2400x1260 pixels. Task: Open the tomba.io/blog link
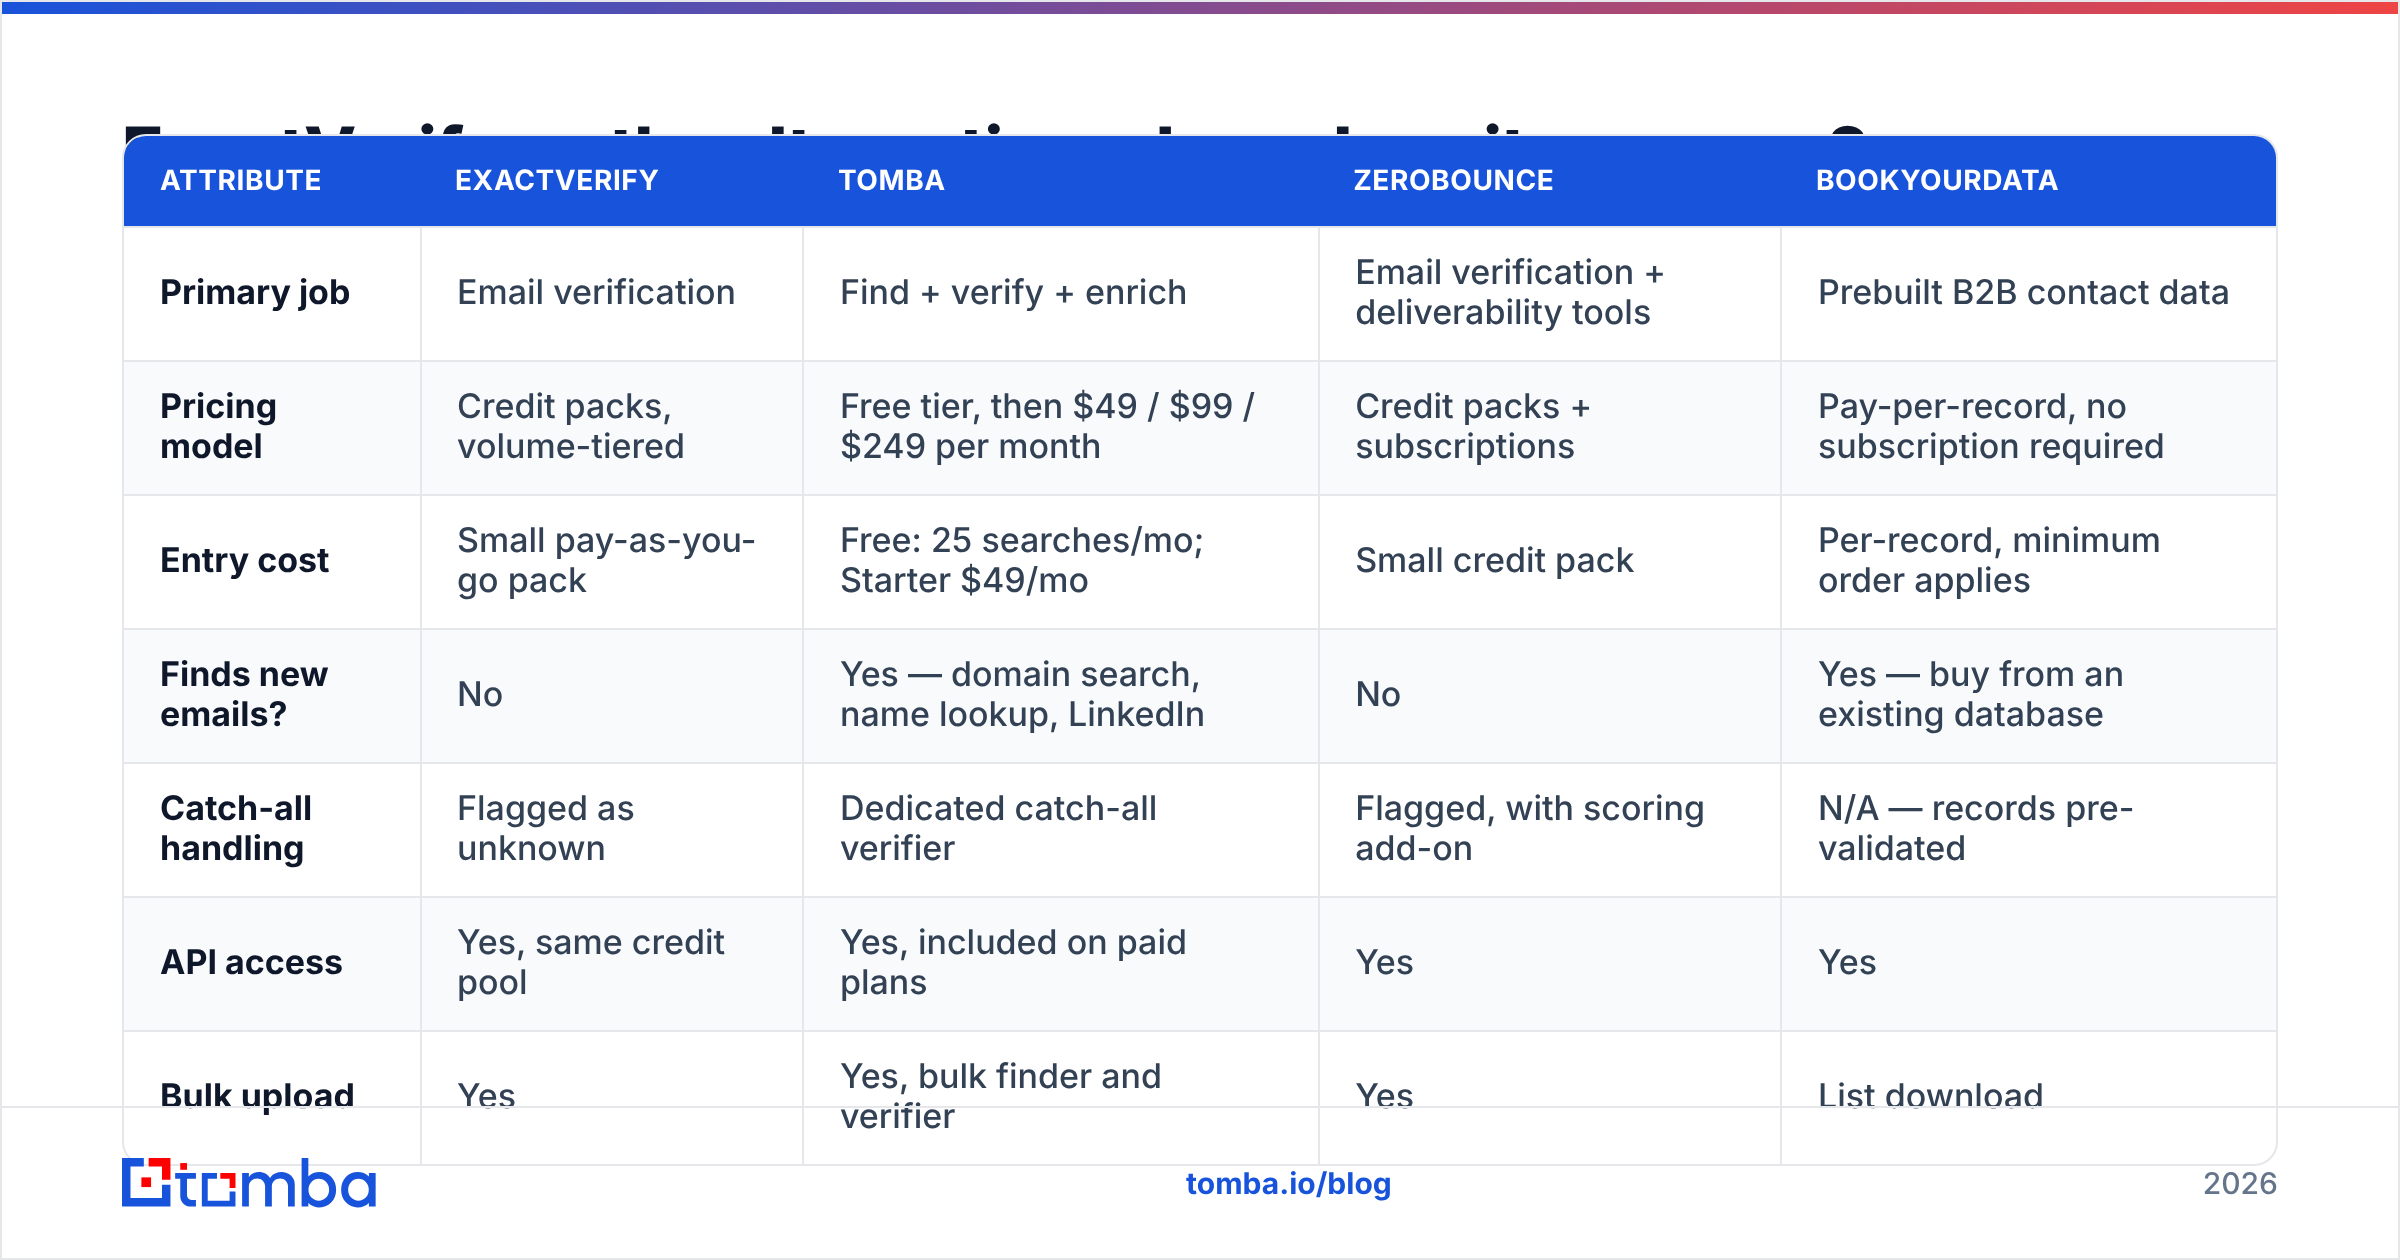1288,1184
